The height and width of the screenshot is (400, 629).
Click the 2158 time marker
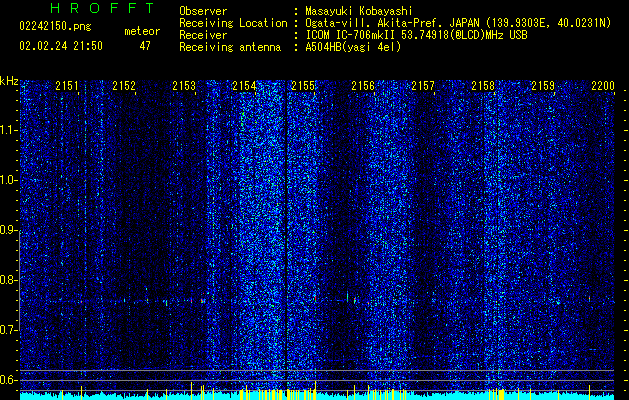[x=483, y=85]
